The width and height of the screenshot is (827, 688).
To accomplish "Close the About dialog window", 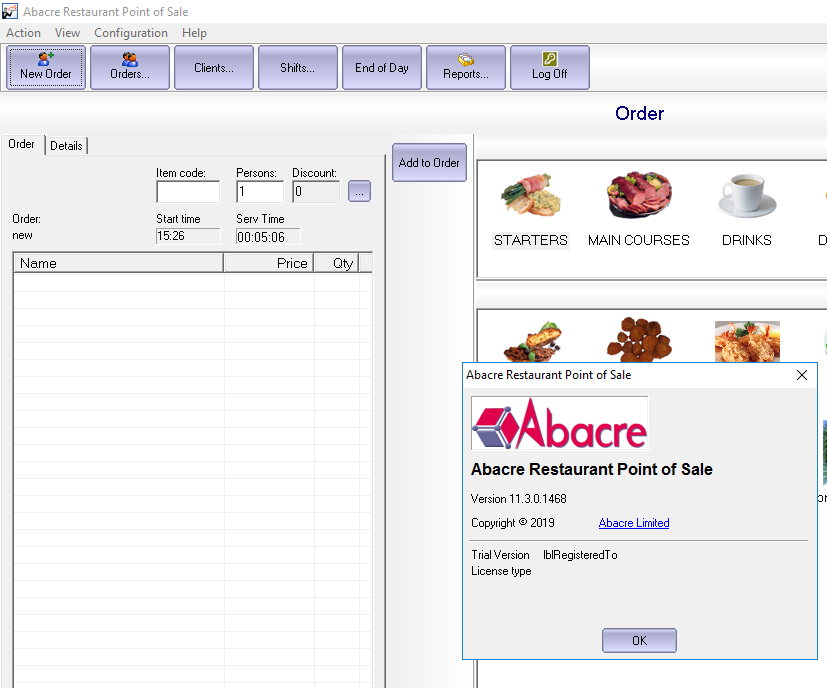I will click(x=801, y=375).
